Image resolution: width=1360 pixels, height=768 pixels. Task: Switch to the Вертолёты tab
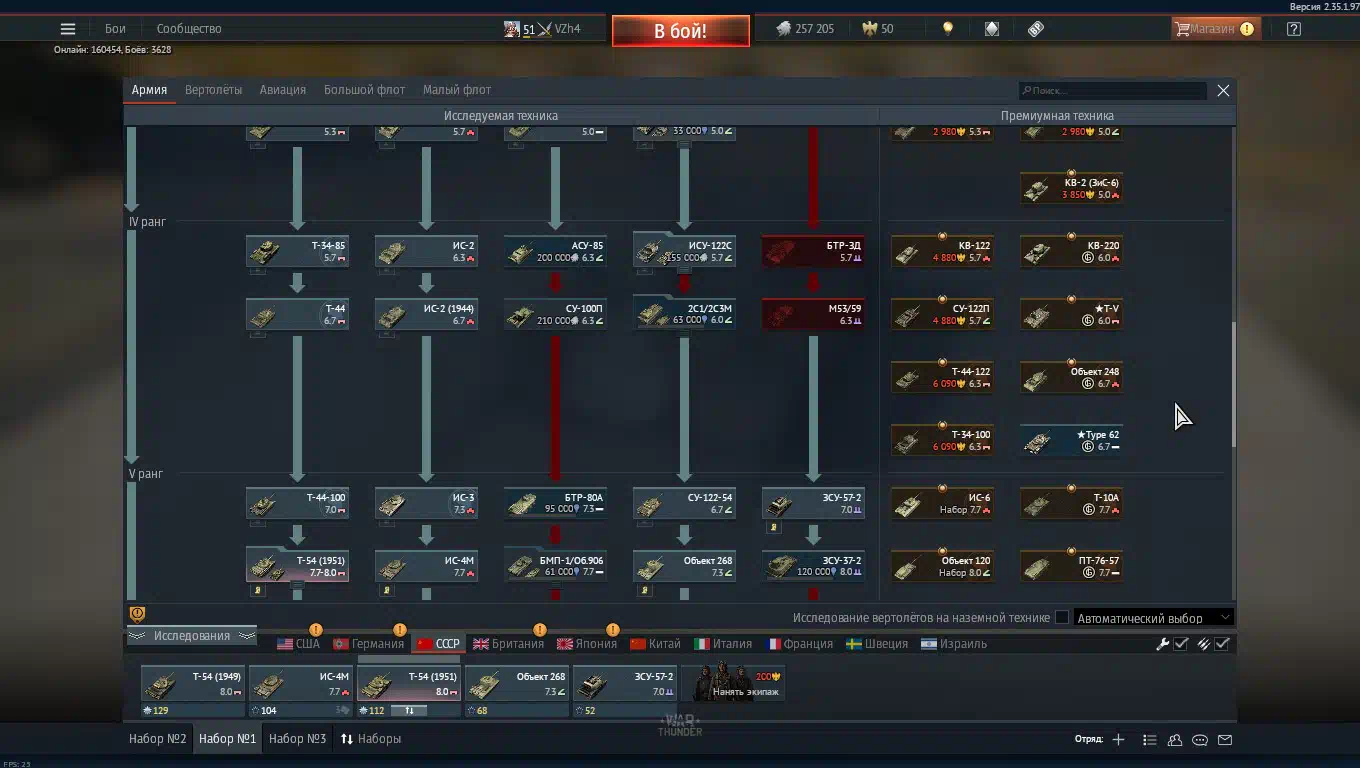213,90
